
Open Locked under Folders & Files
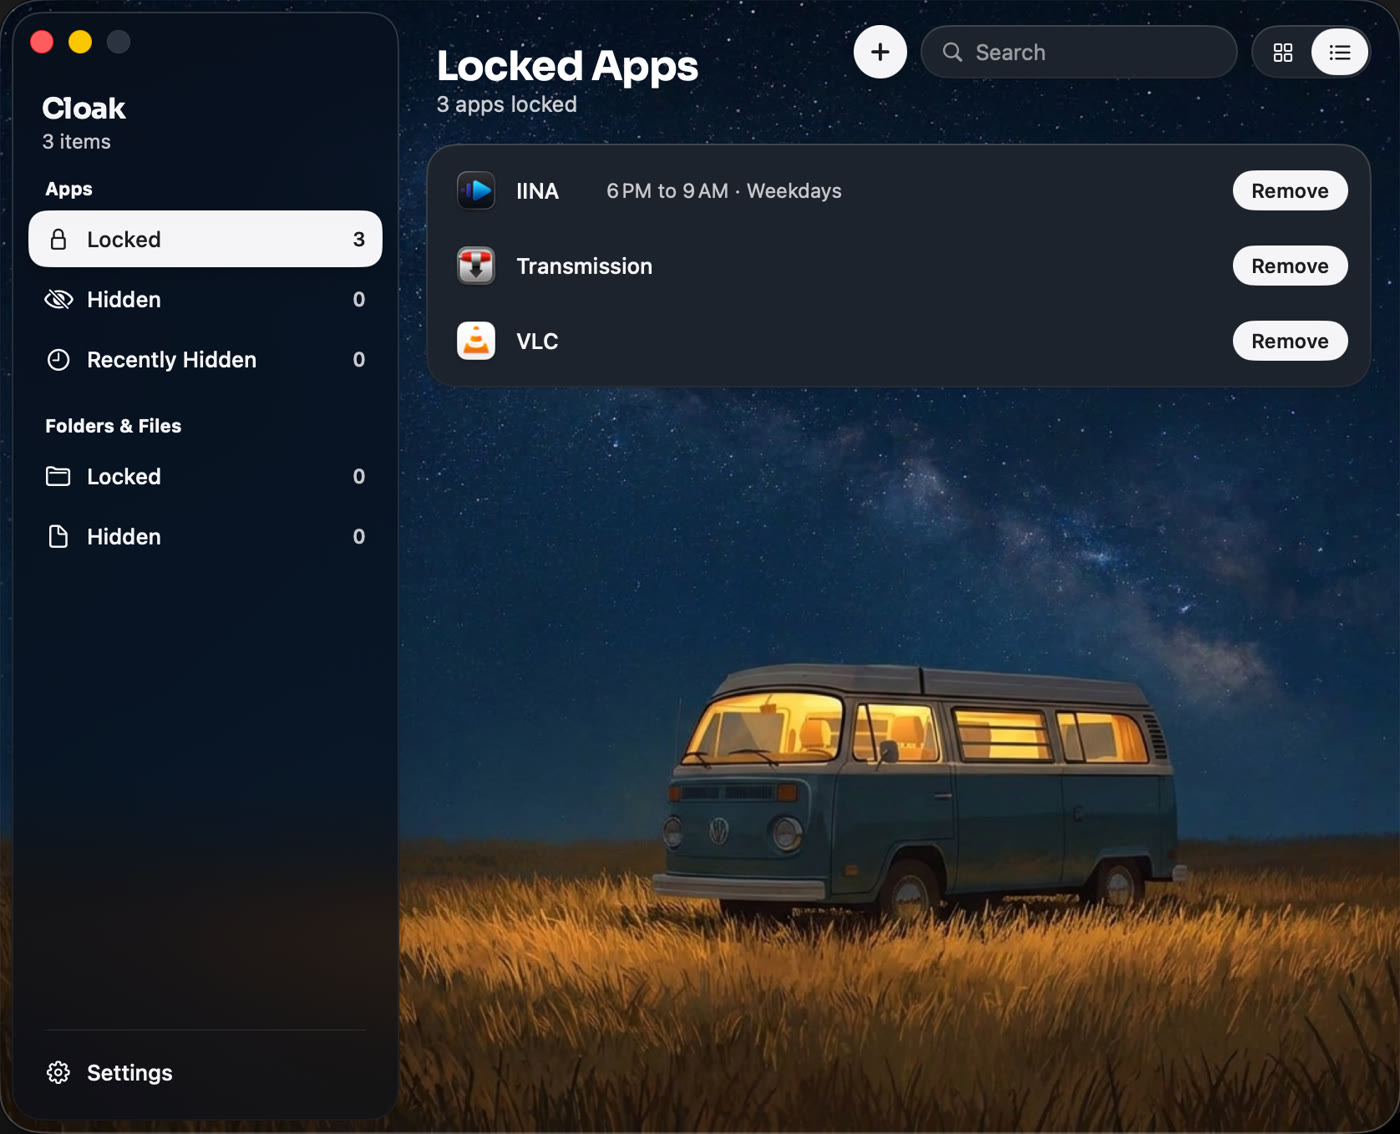click(205, 476)
